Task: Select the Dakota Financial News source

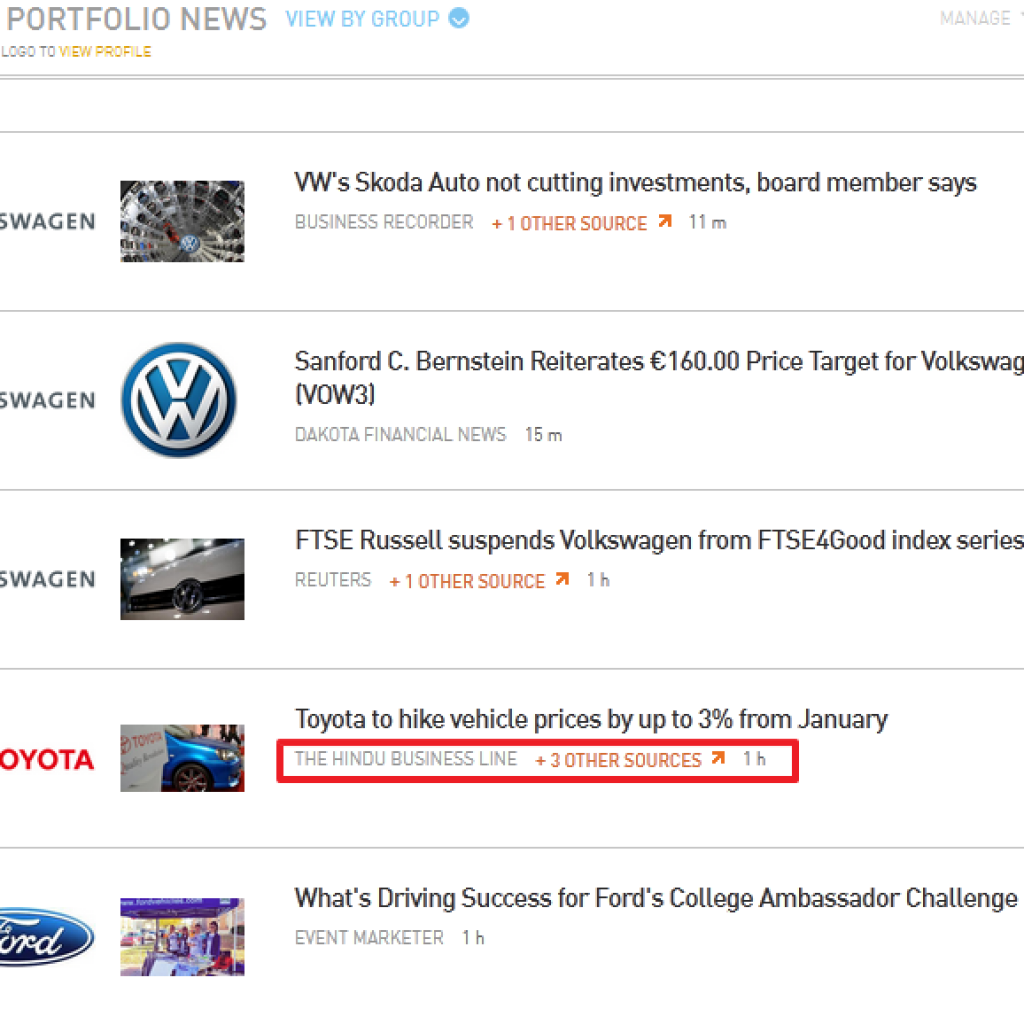Action: pos(400,435)
